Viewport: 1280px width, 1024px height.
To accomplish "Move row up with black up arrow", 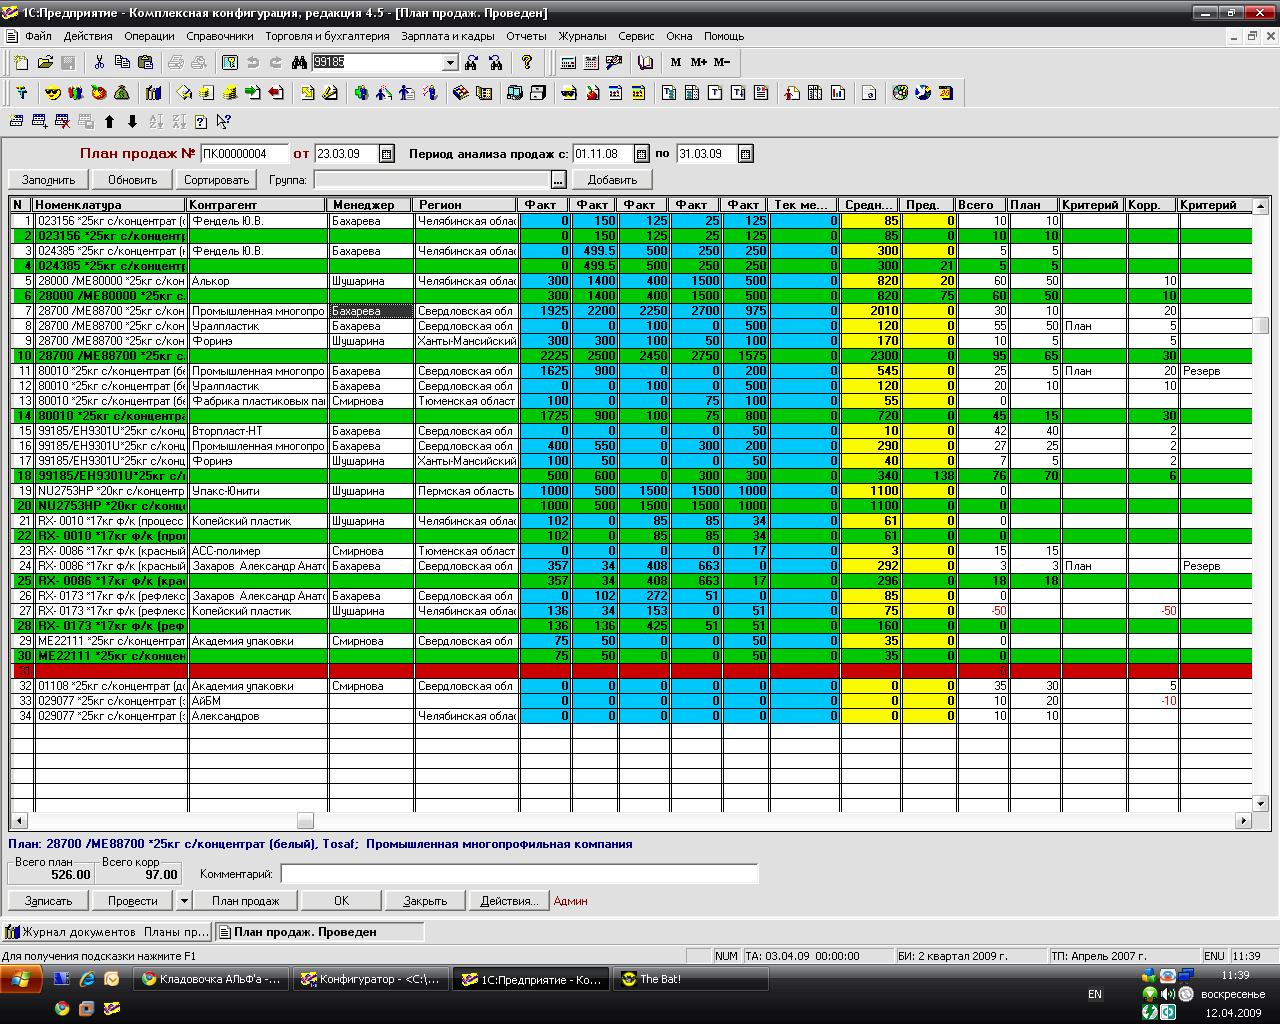I will pyautogui.click(x=110, y=122).
